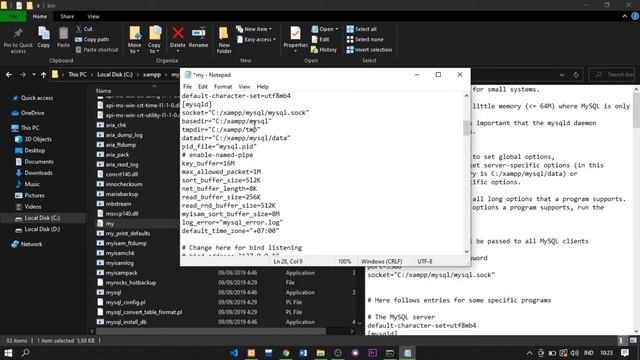Click 'Local Disk (C:)' in address bar
The image size is (640, 360).
coord(115,75)
